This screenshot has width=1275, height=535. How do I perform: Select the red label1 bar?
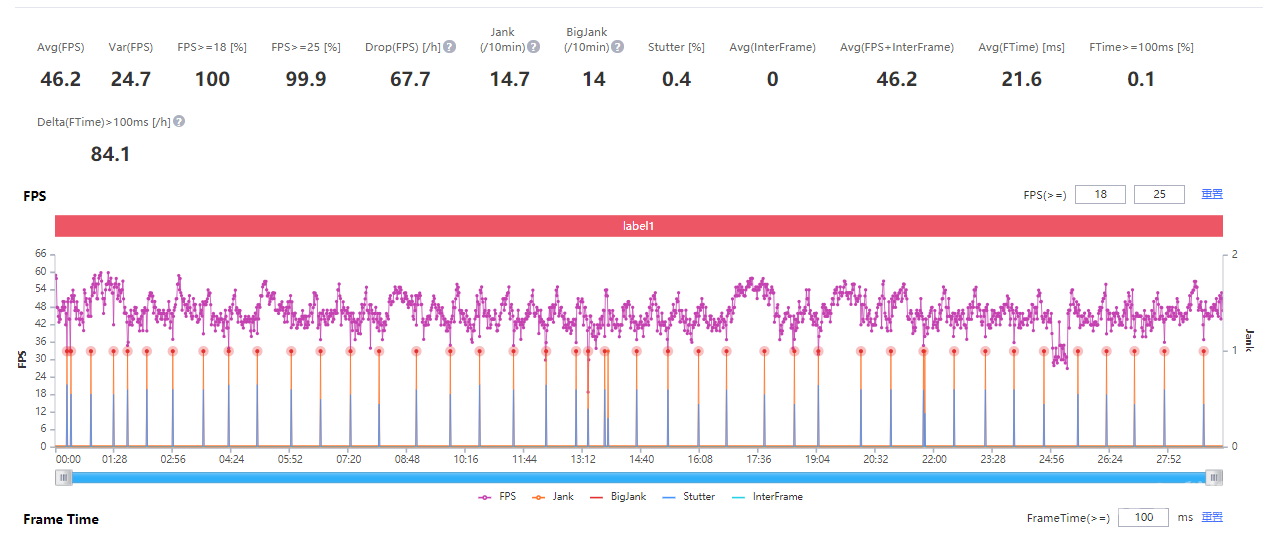pyautogui.click(x=639, y=226)
